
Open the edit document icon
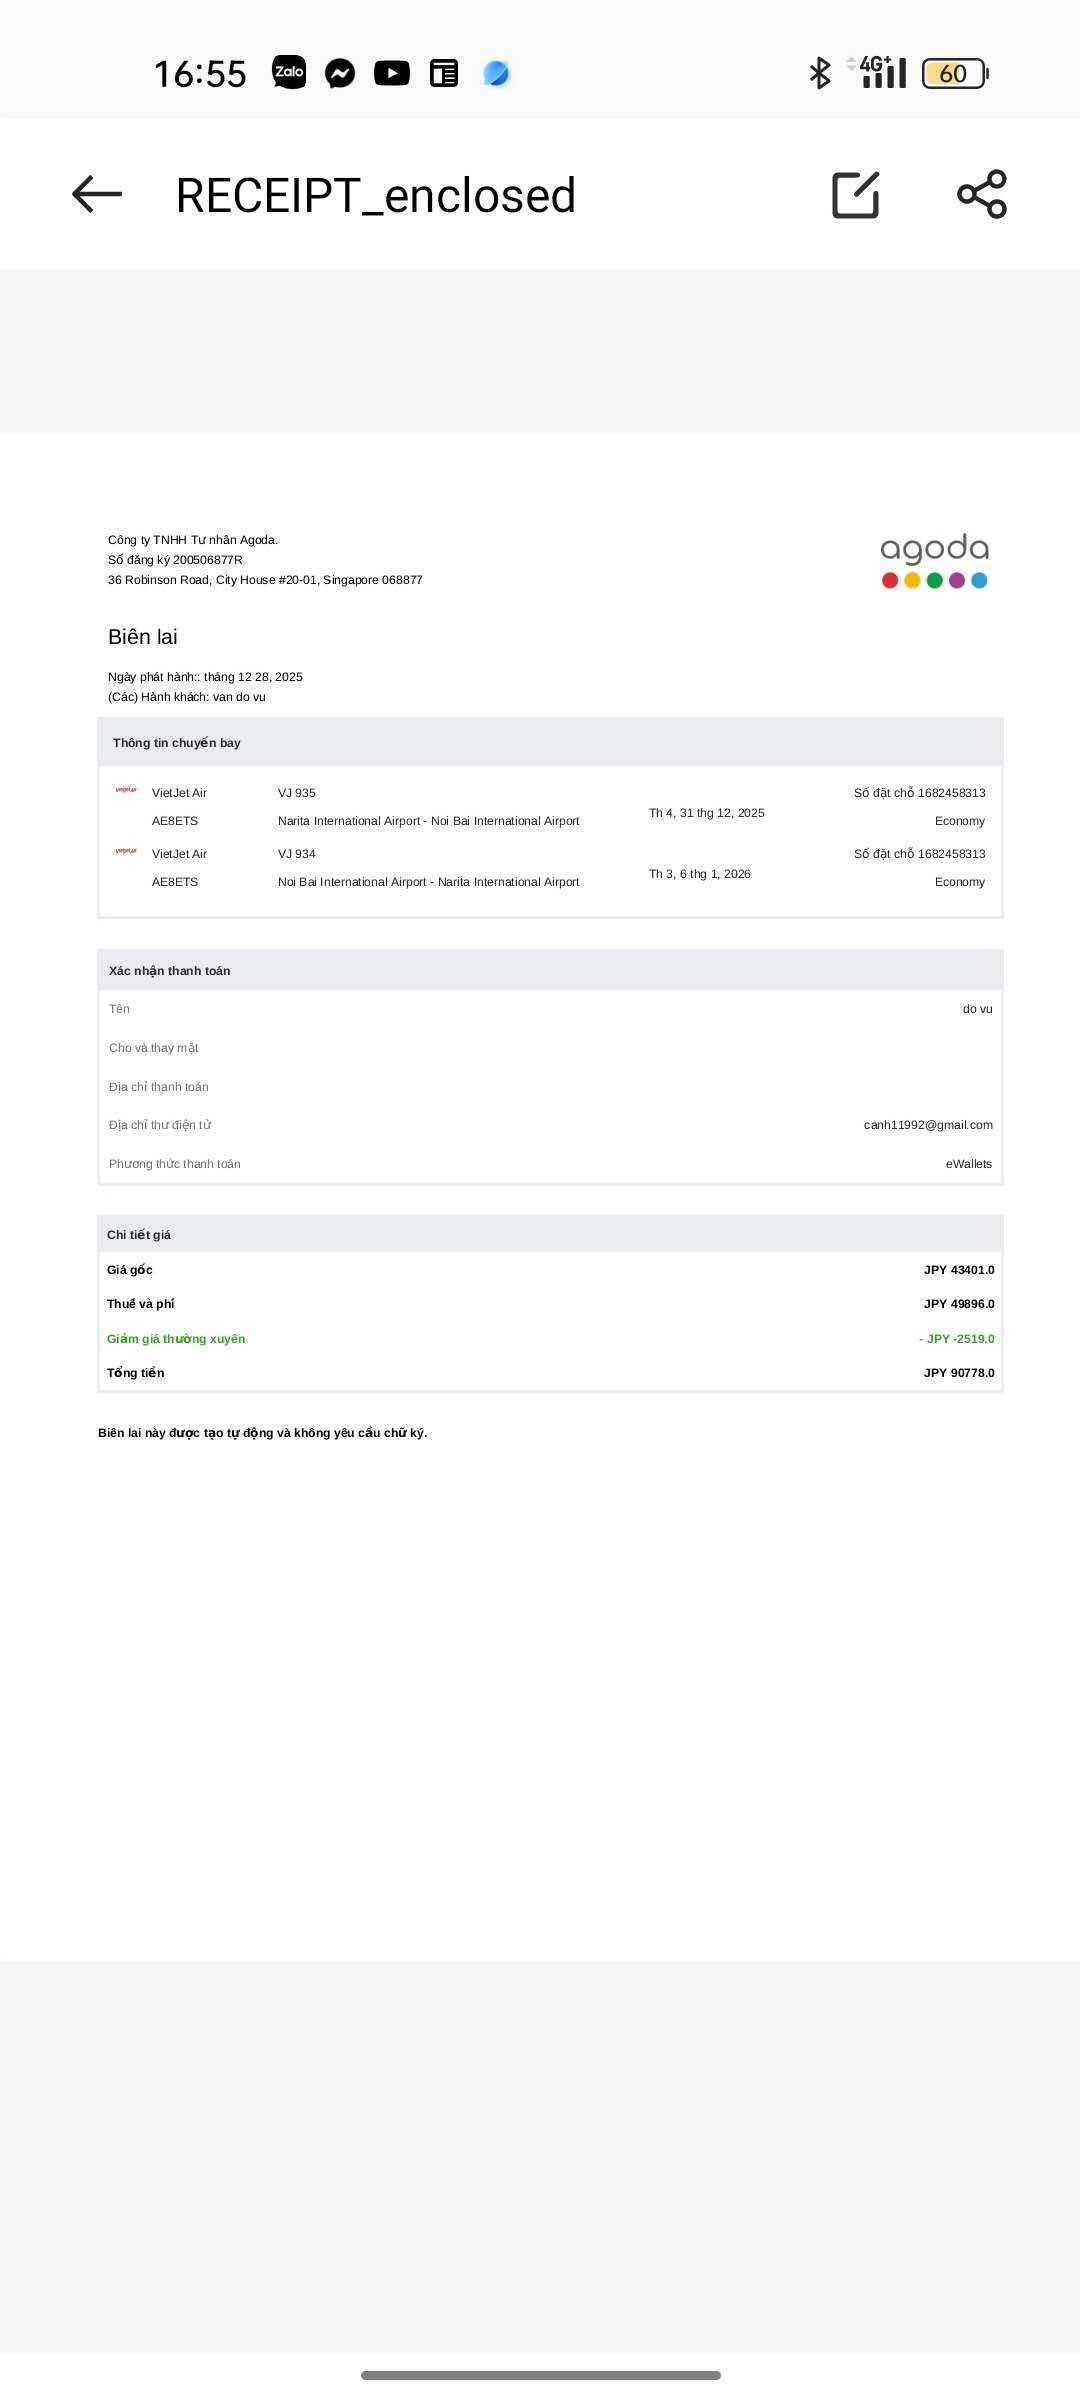(856, 194)
